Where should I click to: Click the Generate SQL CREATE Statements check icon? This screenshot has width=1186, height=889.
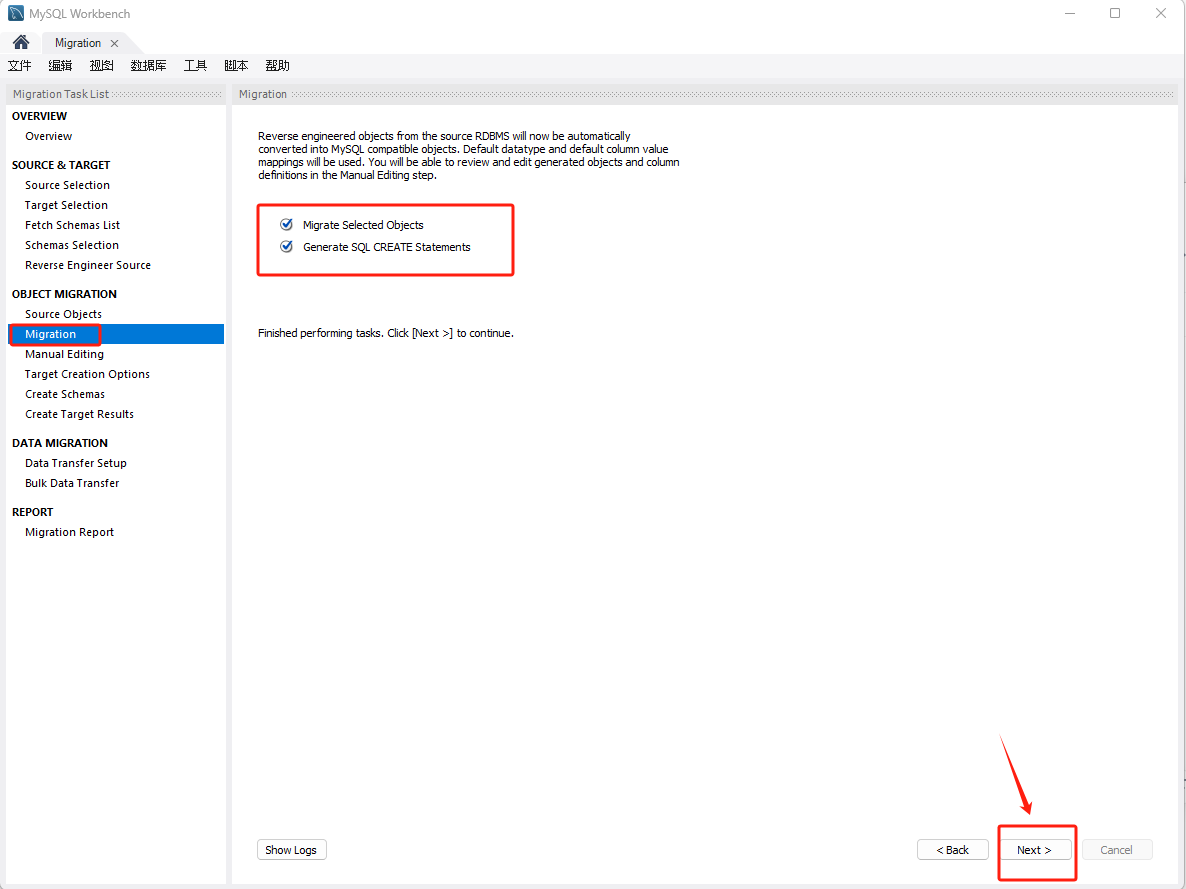[287, 247]
